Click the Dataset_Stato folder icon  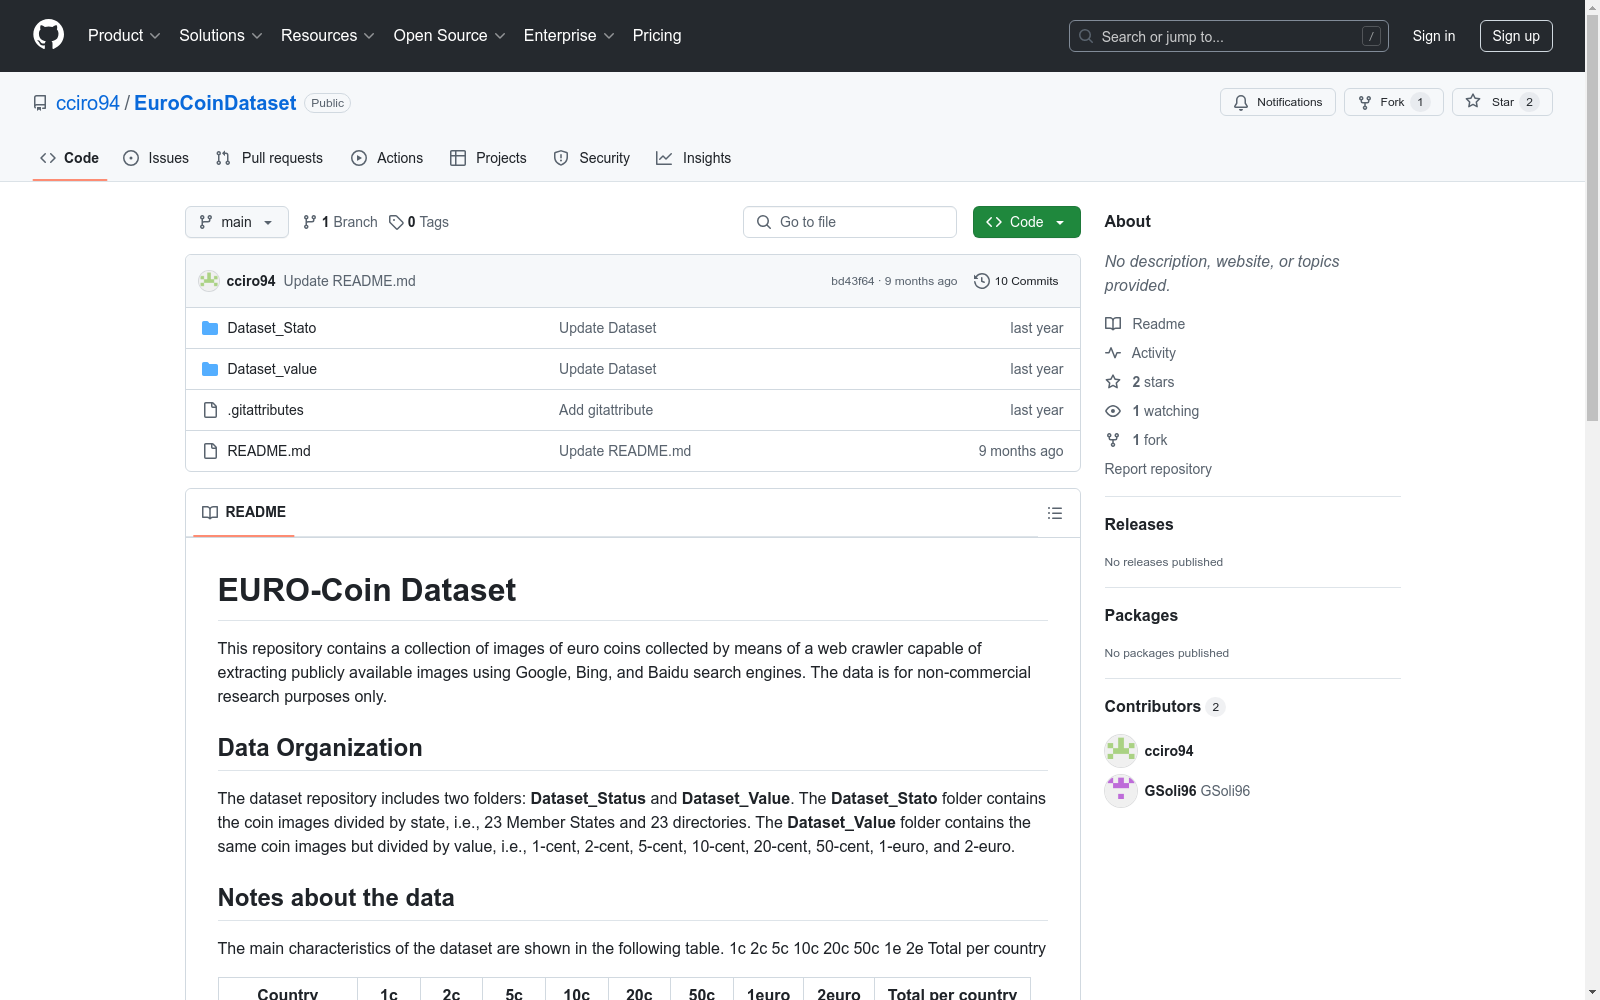coord(210,328)
